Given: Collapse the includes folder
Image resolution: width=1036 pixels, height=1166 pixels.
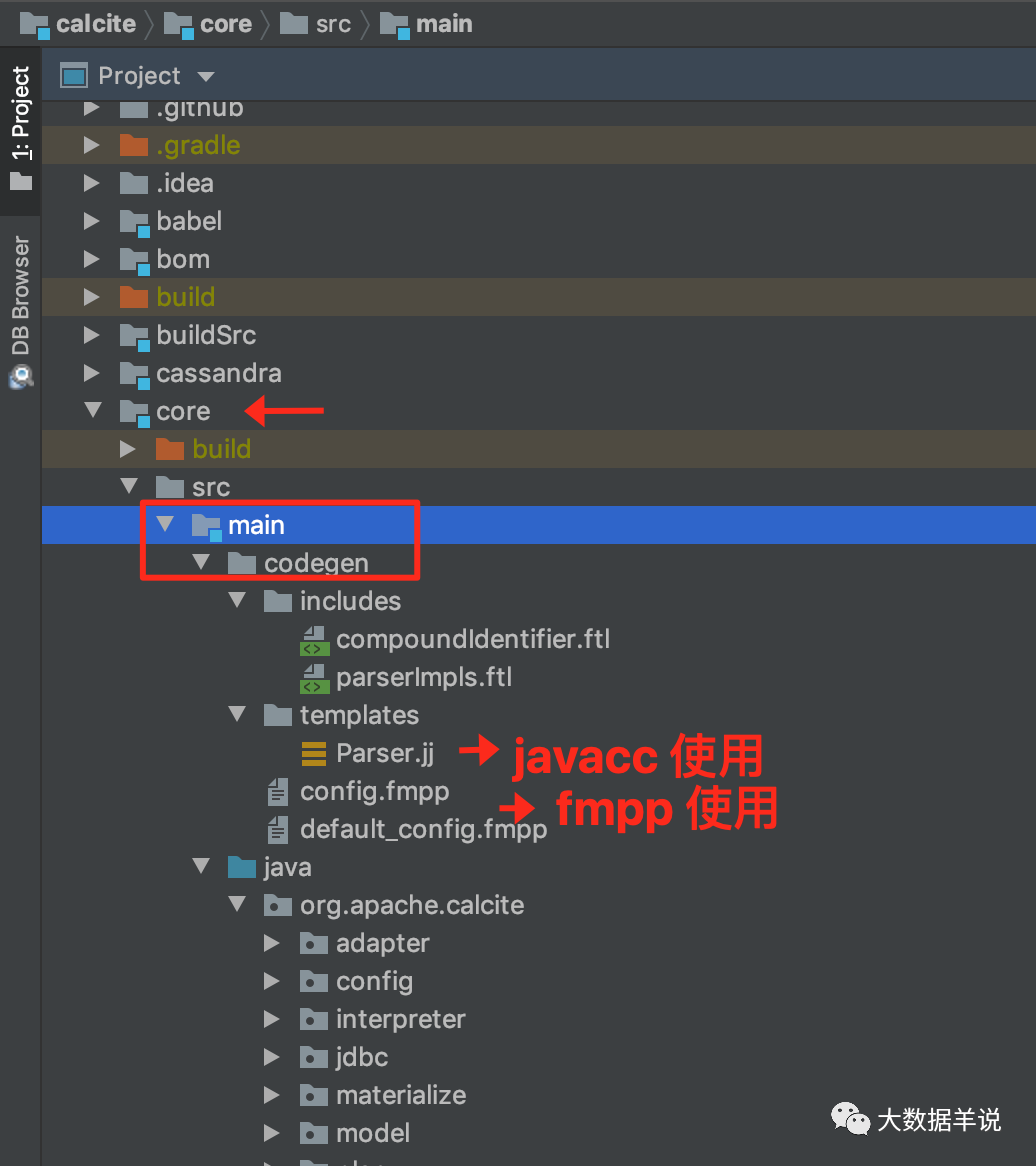Looking at the screenshot, I should click(x=237, y=599).
